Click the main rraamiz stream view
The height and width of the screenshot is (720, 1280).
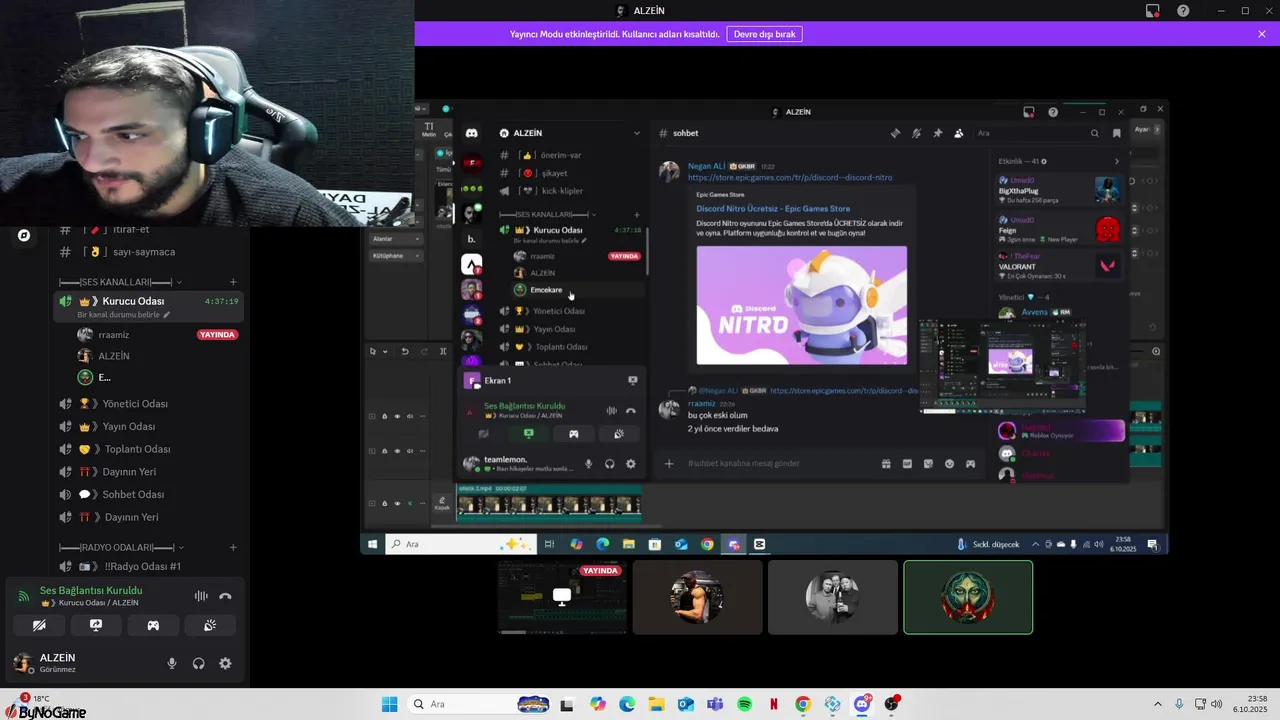764,327
